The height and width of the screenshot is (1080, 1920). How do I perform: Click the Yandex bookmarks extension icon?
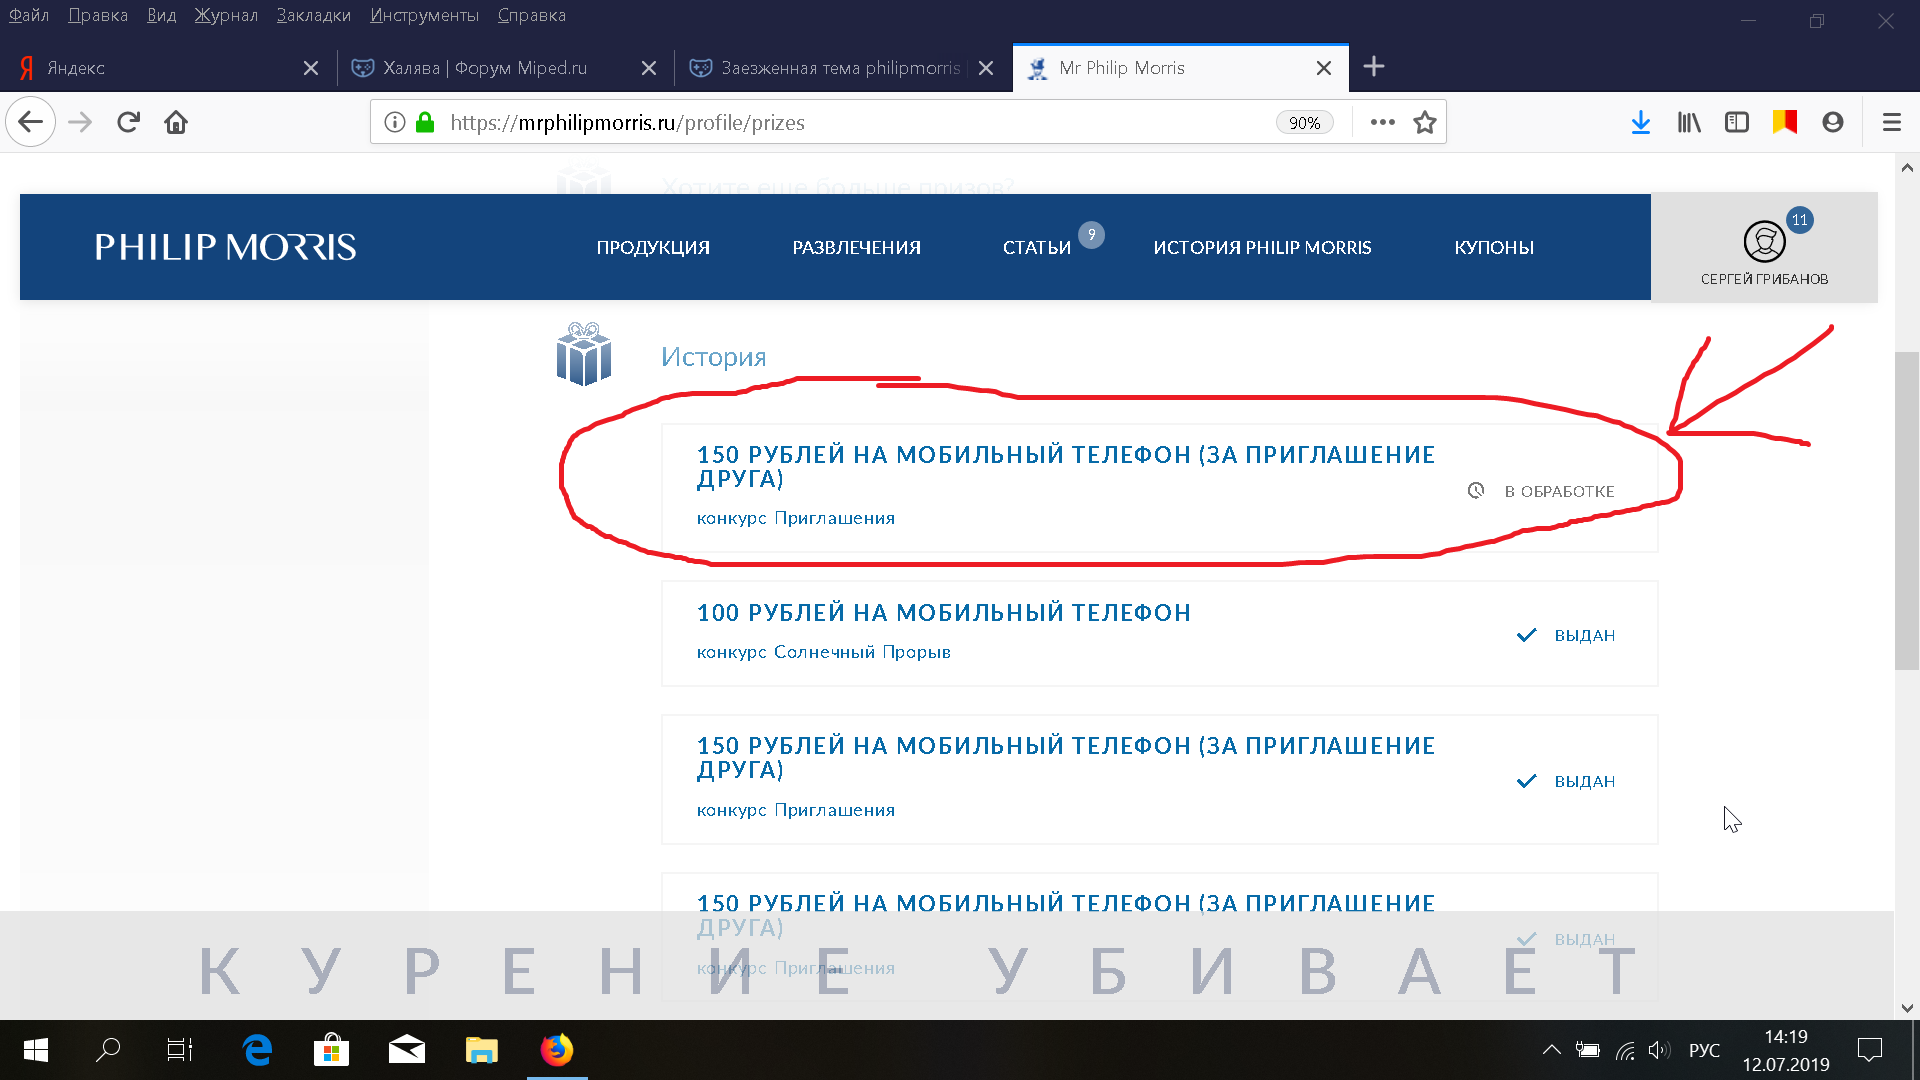[1785, 122]
